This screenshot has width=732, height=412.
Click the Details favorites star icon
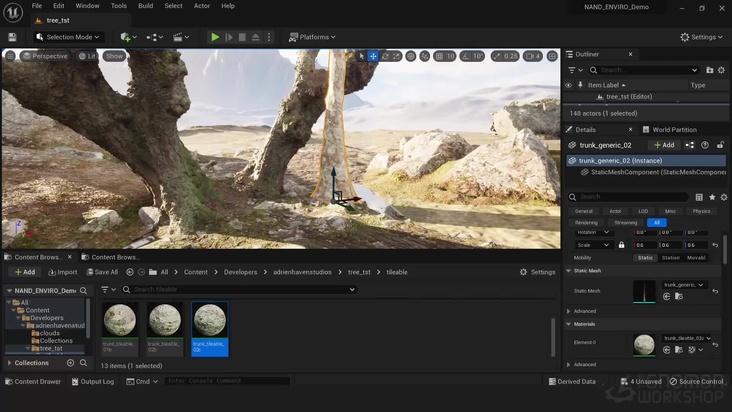(712, 197)
